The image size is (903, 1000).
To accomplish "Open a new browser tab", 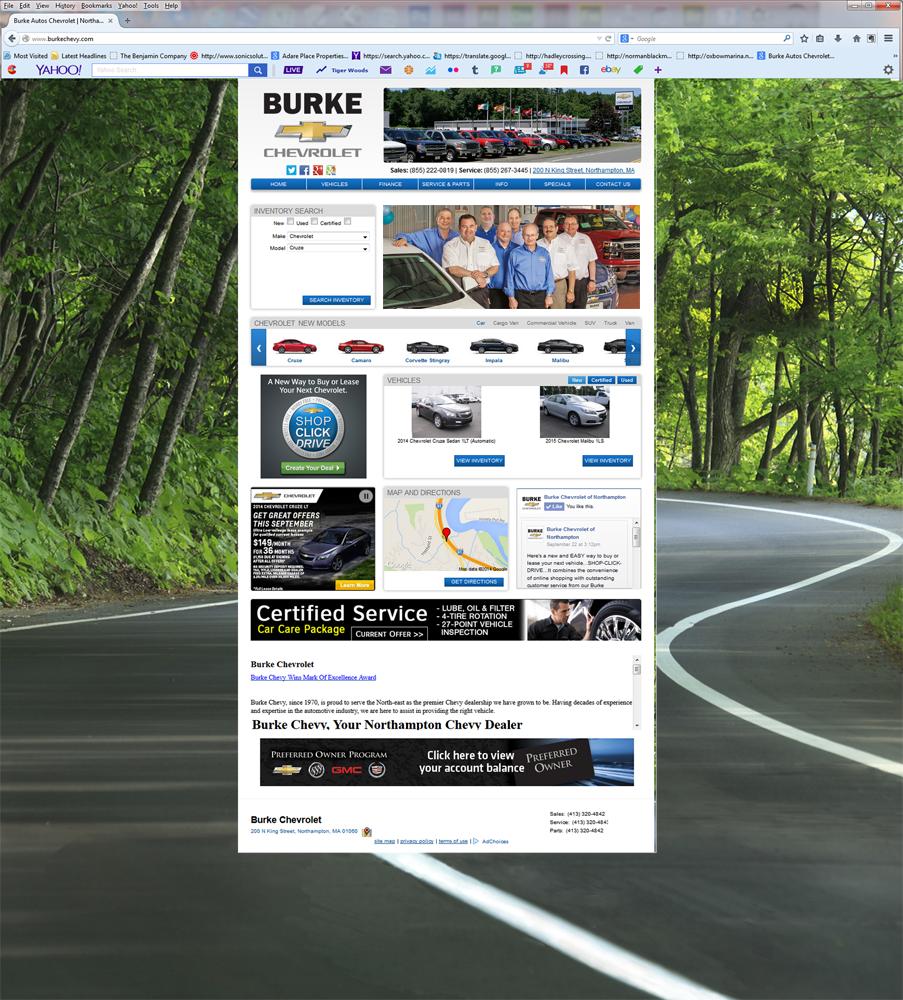I will [127, 20].
